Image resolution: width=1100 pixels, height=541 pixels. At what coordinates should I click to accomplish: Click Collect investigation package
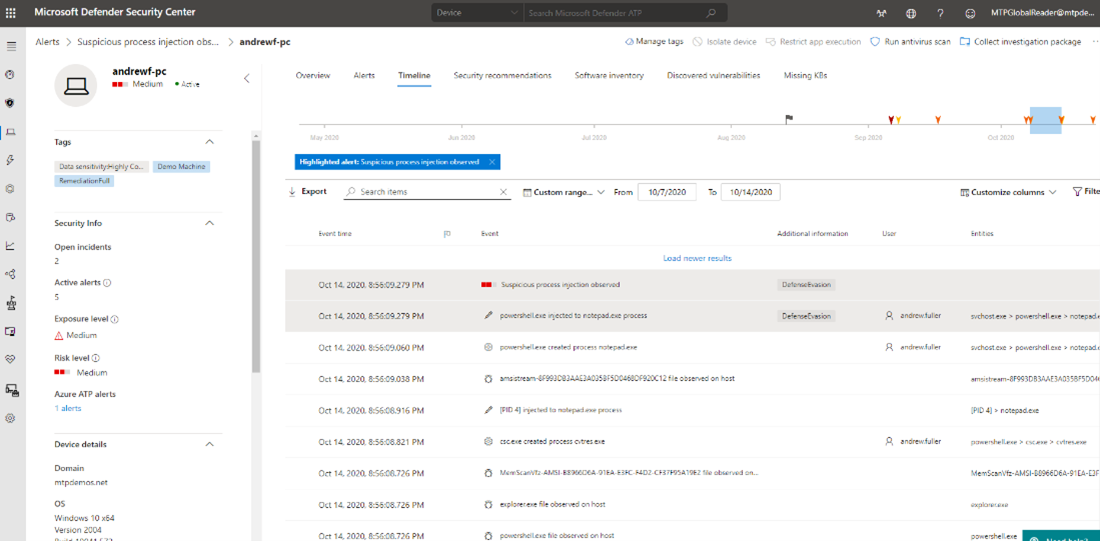coord(1020,41)
